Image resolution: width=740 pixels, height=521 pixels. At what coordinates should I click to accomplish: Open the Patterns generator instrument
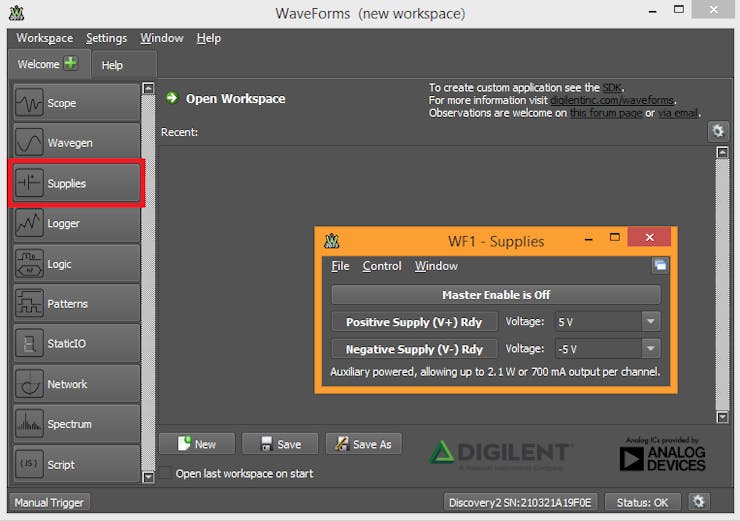click(x=76, y=303)
